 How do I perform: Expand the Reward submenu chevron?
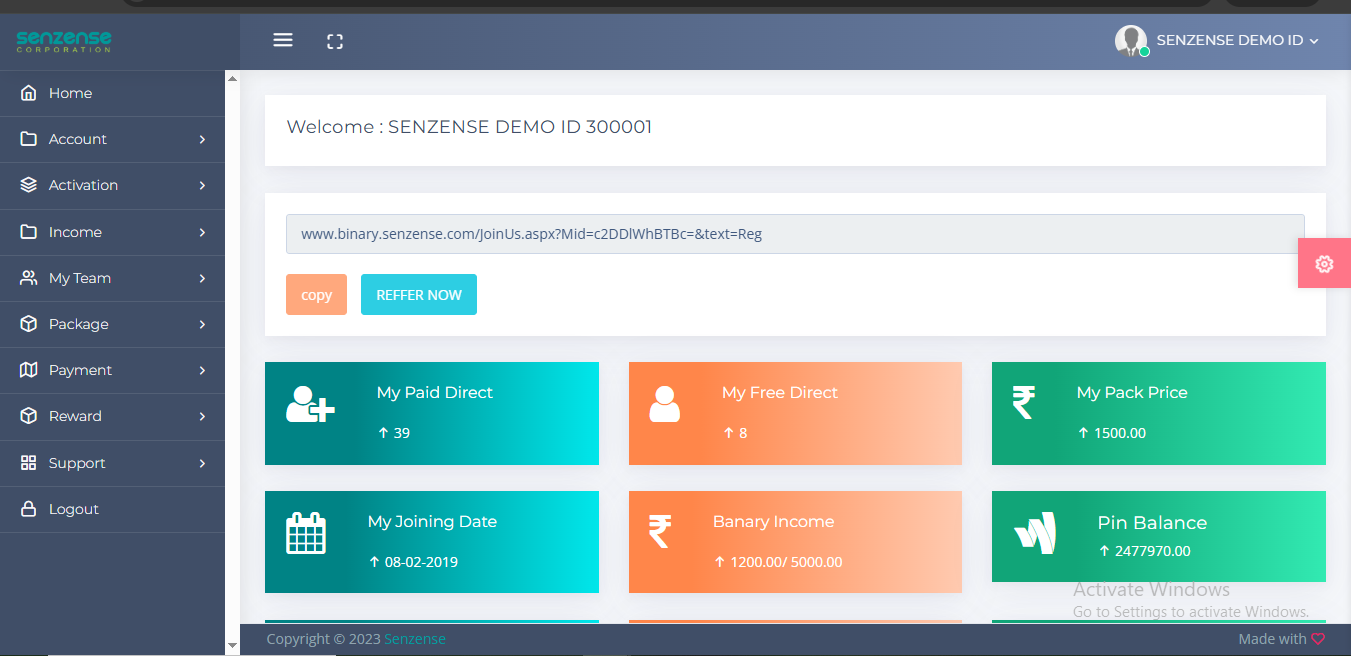pyautogui.click(x=202, y=416)
